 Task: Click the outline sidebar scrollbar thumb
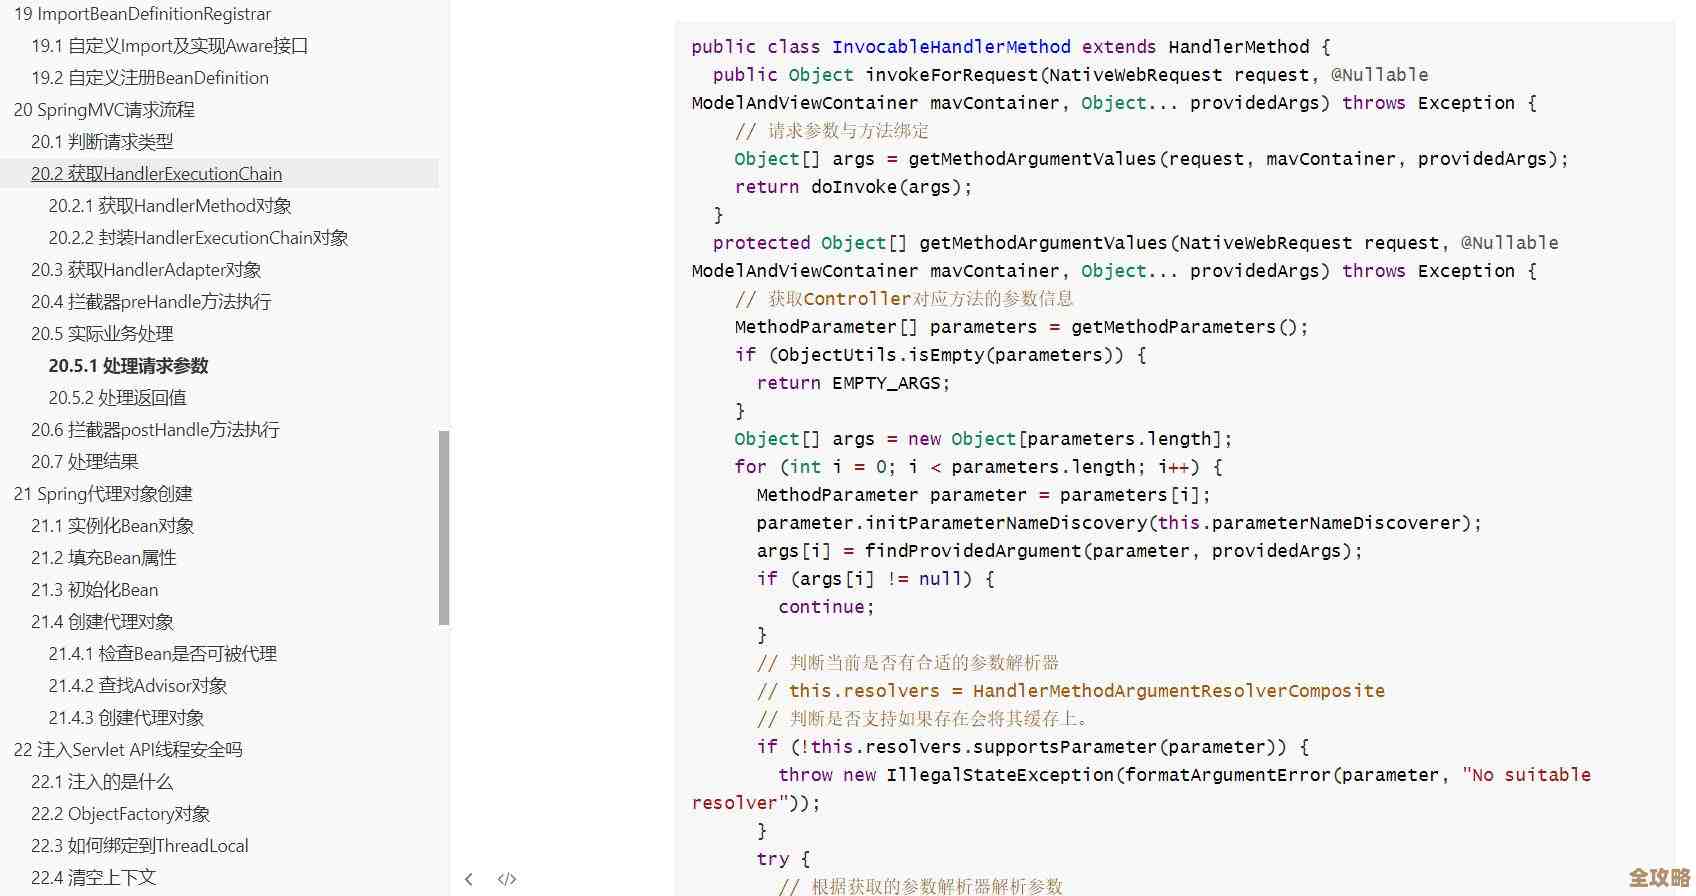click(x=444, y=528)
